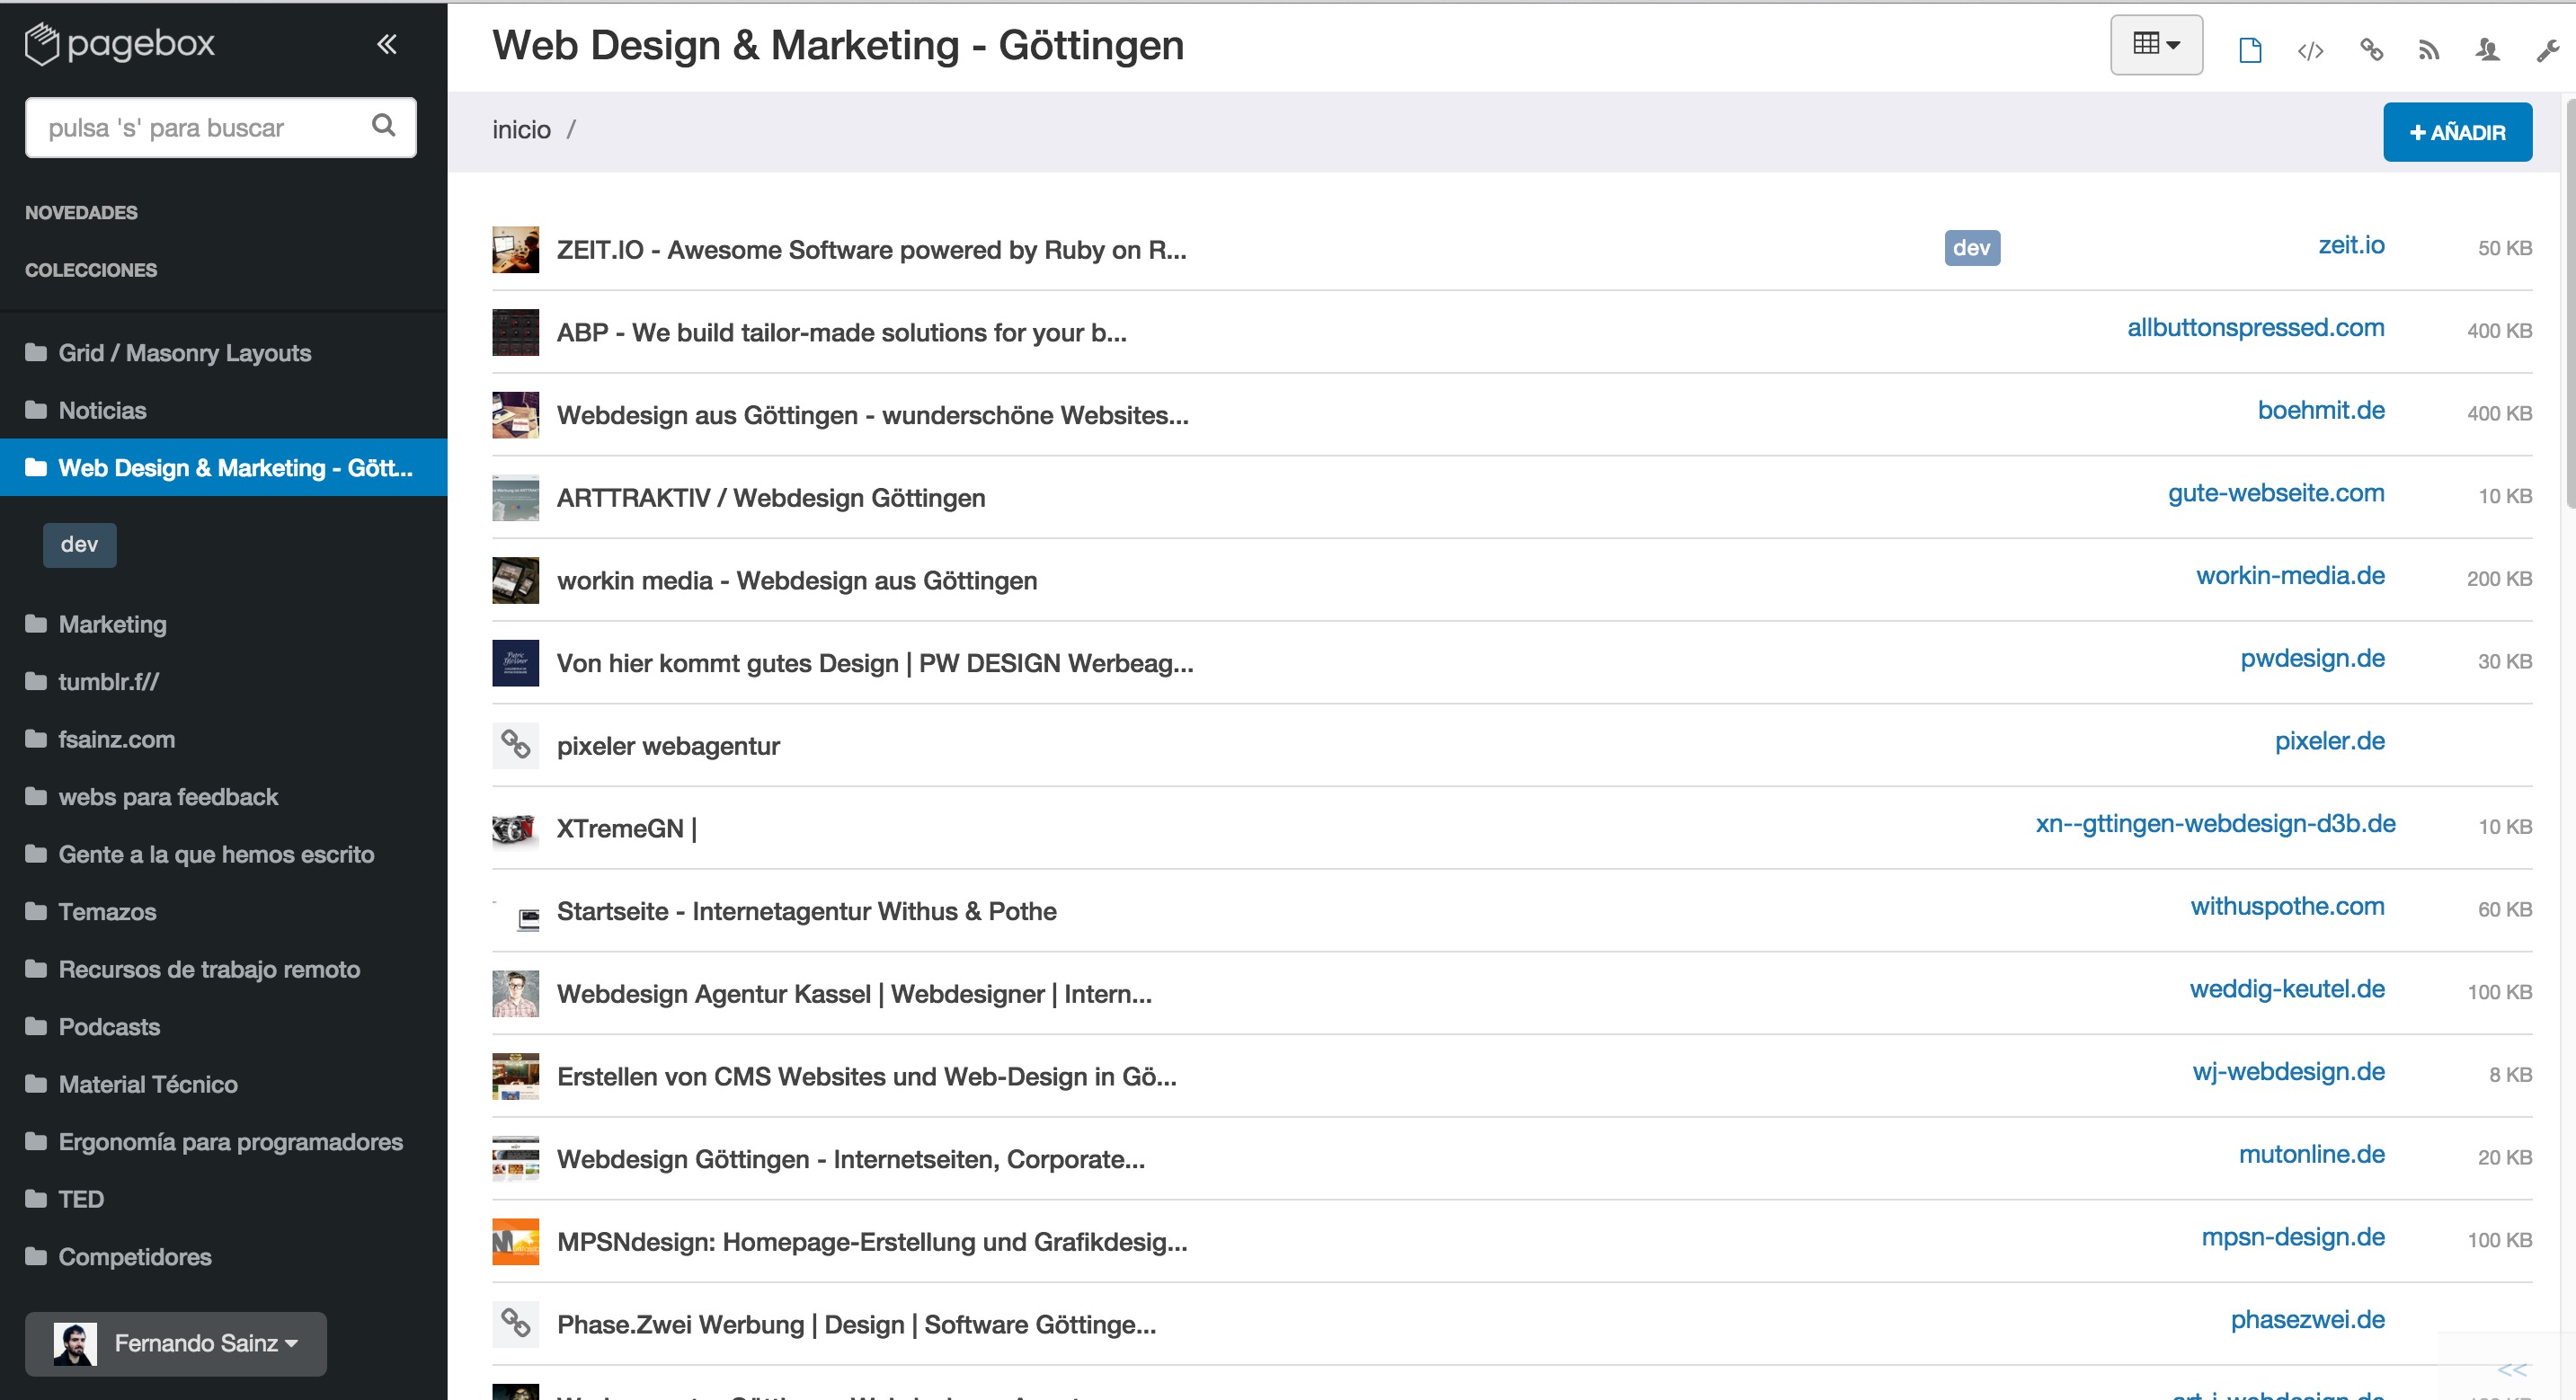Open NOVEDADES section

(x=81, y=213)
